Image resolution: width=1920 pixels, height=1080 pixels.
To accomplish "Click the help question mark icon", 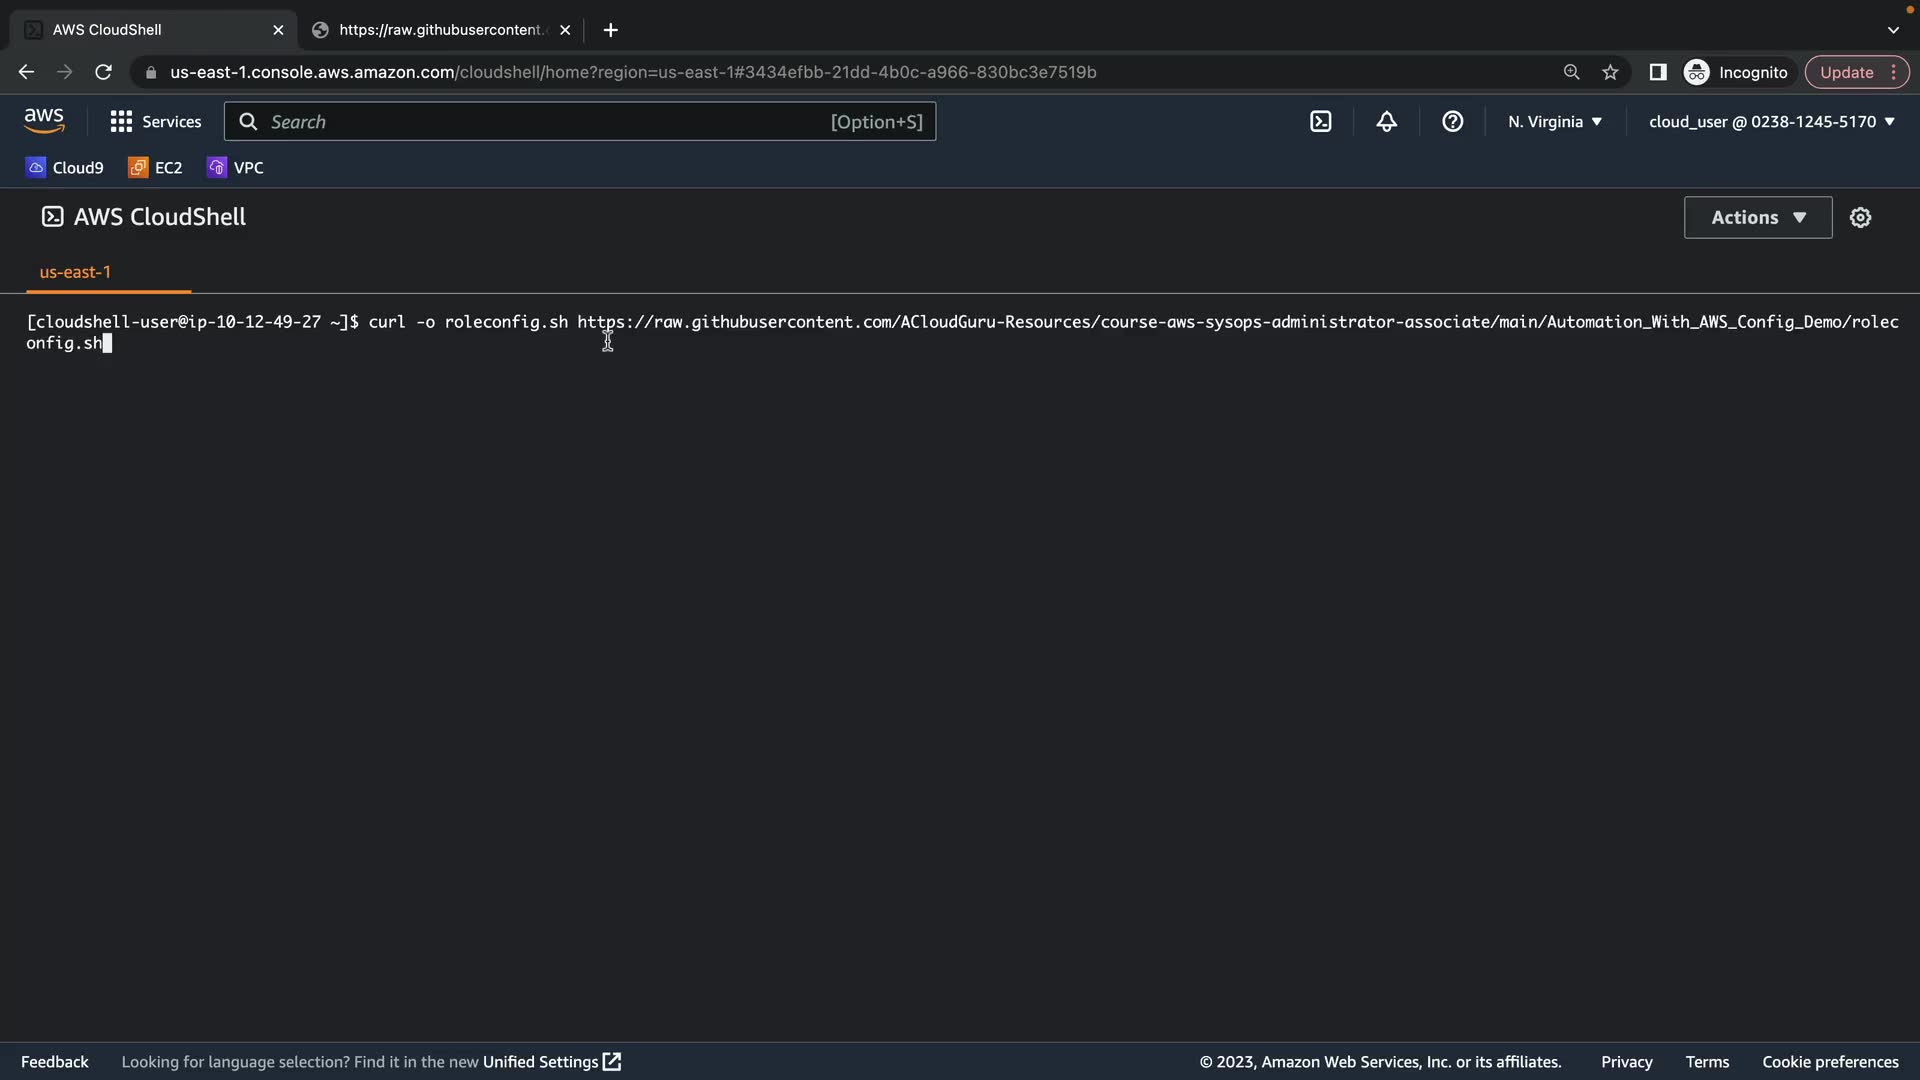I will (1452, 122).
